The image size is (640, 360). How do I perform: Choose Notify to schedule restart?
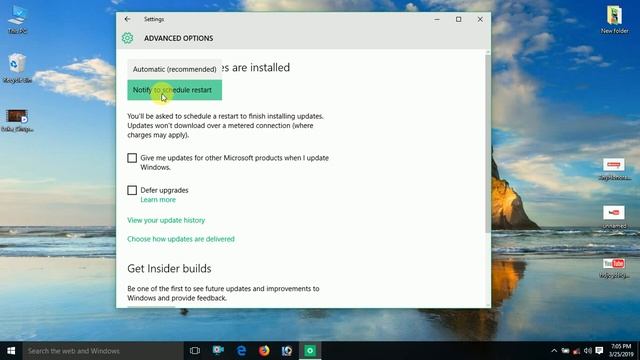tap(175, 90)
